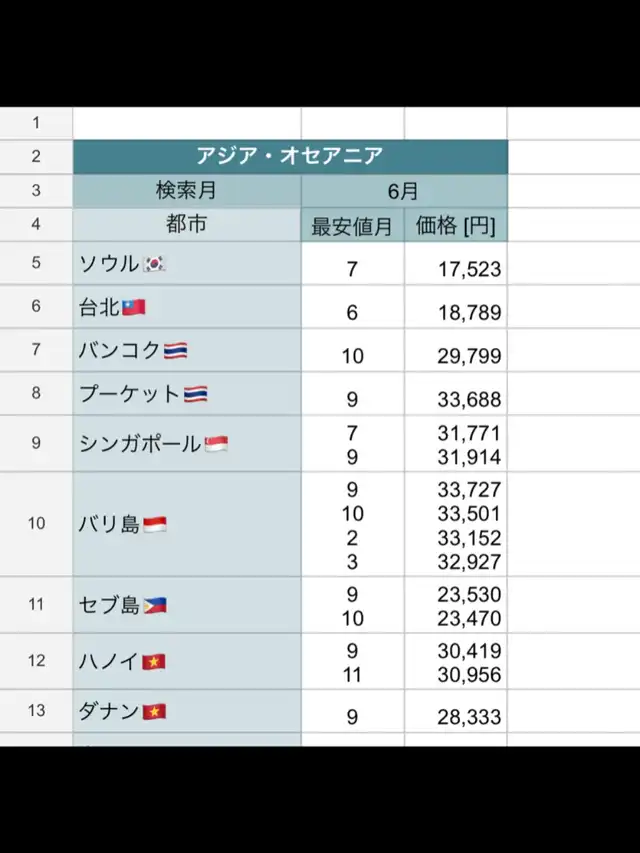Click the Taiwan flag beside 台北
The width and height of the screenshot is (640, 853).
point(134,308)
